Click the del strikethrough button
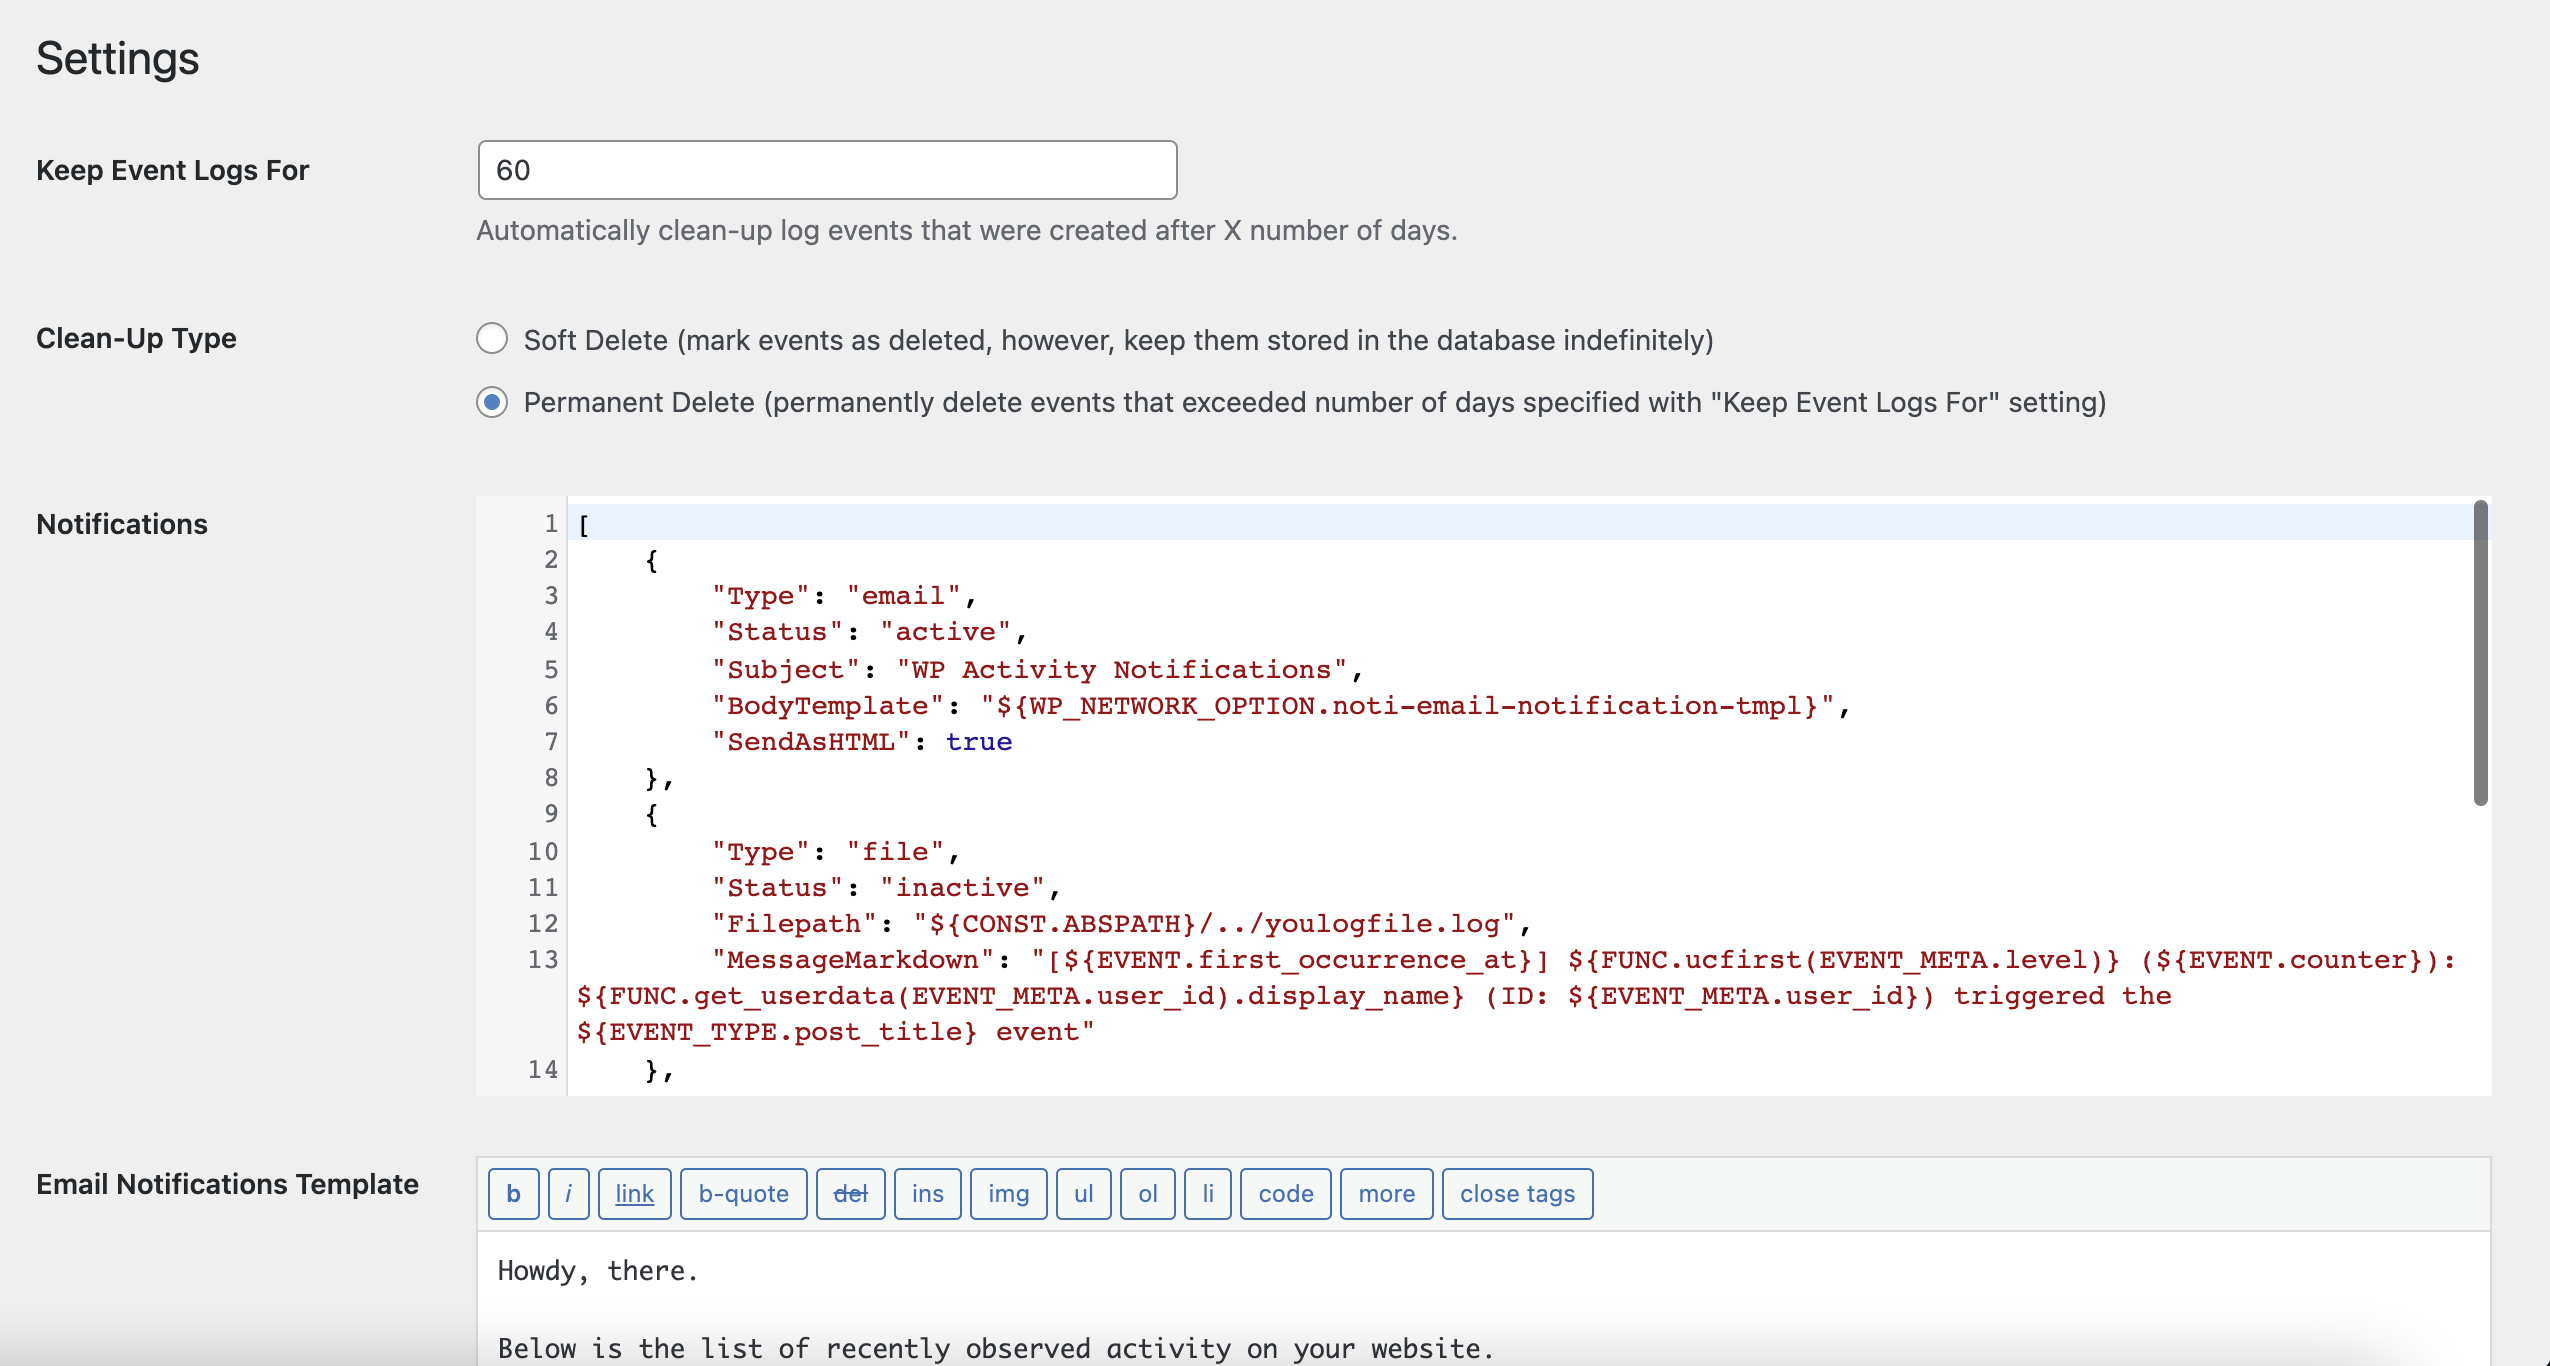The height and width of the screenshot is (1366, 2550). [x=850, y=1194]
